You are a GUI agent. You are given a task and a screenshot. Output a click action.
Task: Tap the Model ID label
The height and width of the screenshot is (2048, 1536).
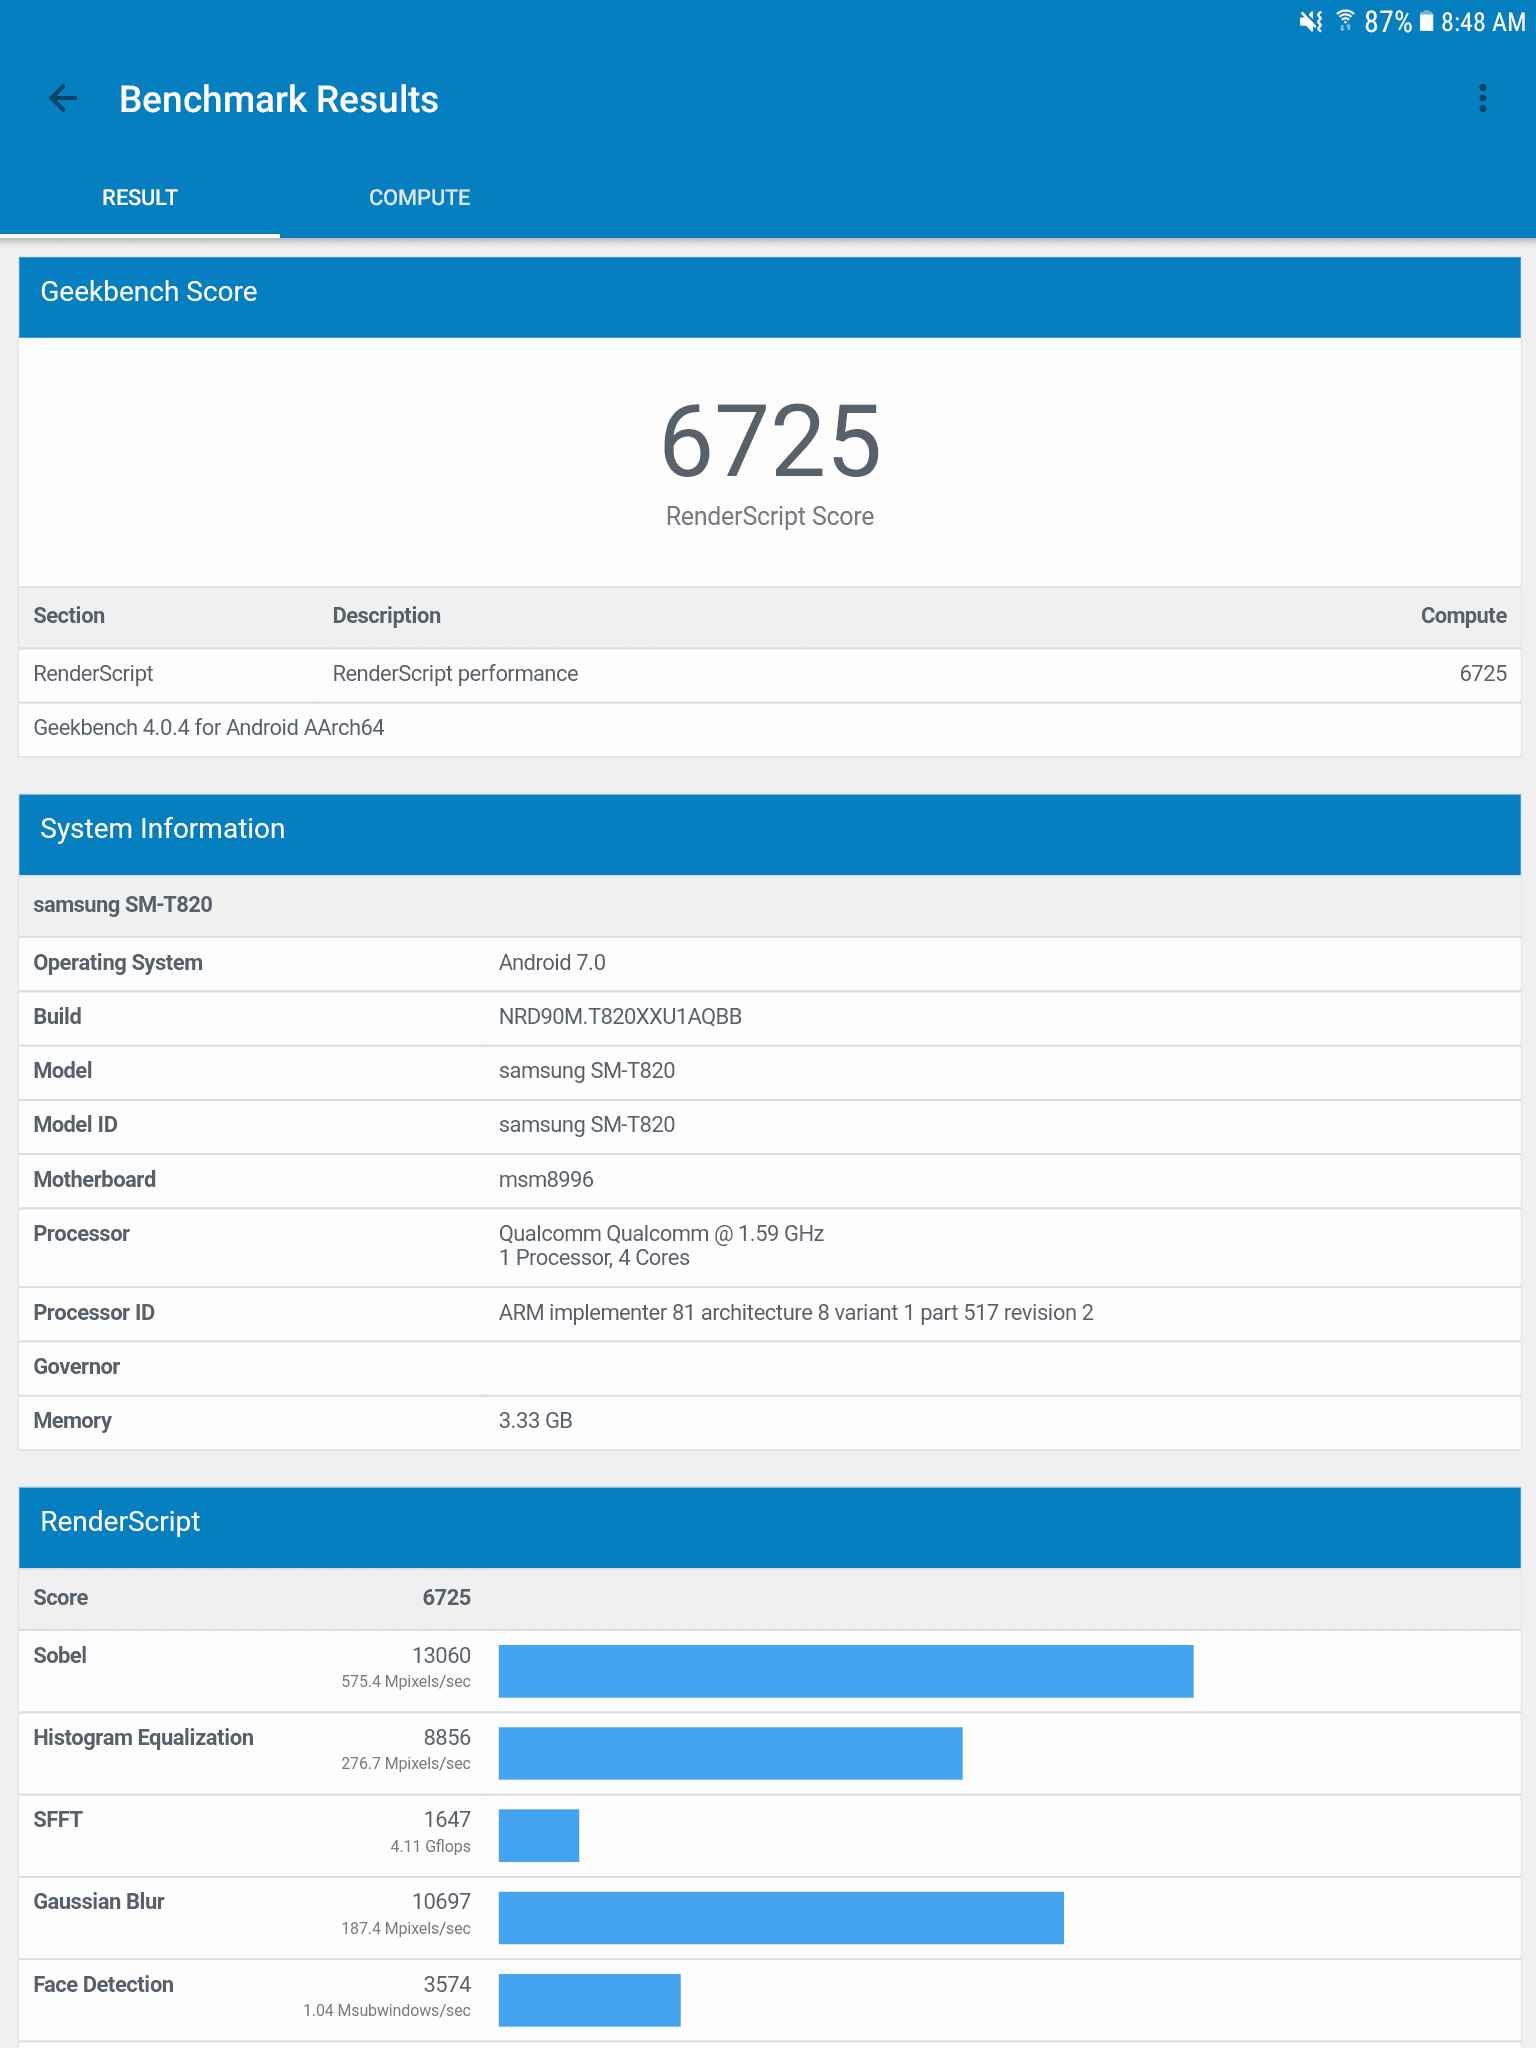click(75, 1125)
